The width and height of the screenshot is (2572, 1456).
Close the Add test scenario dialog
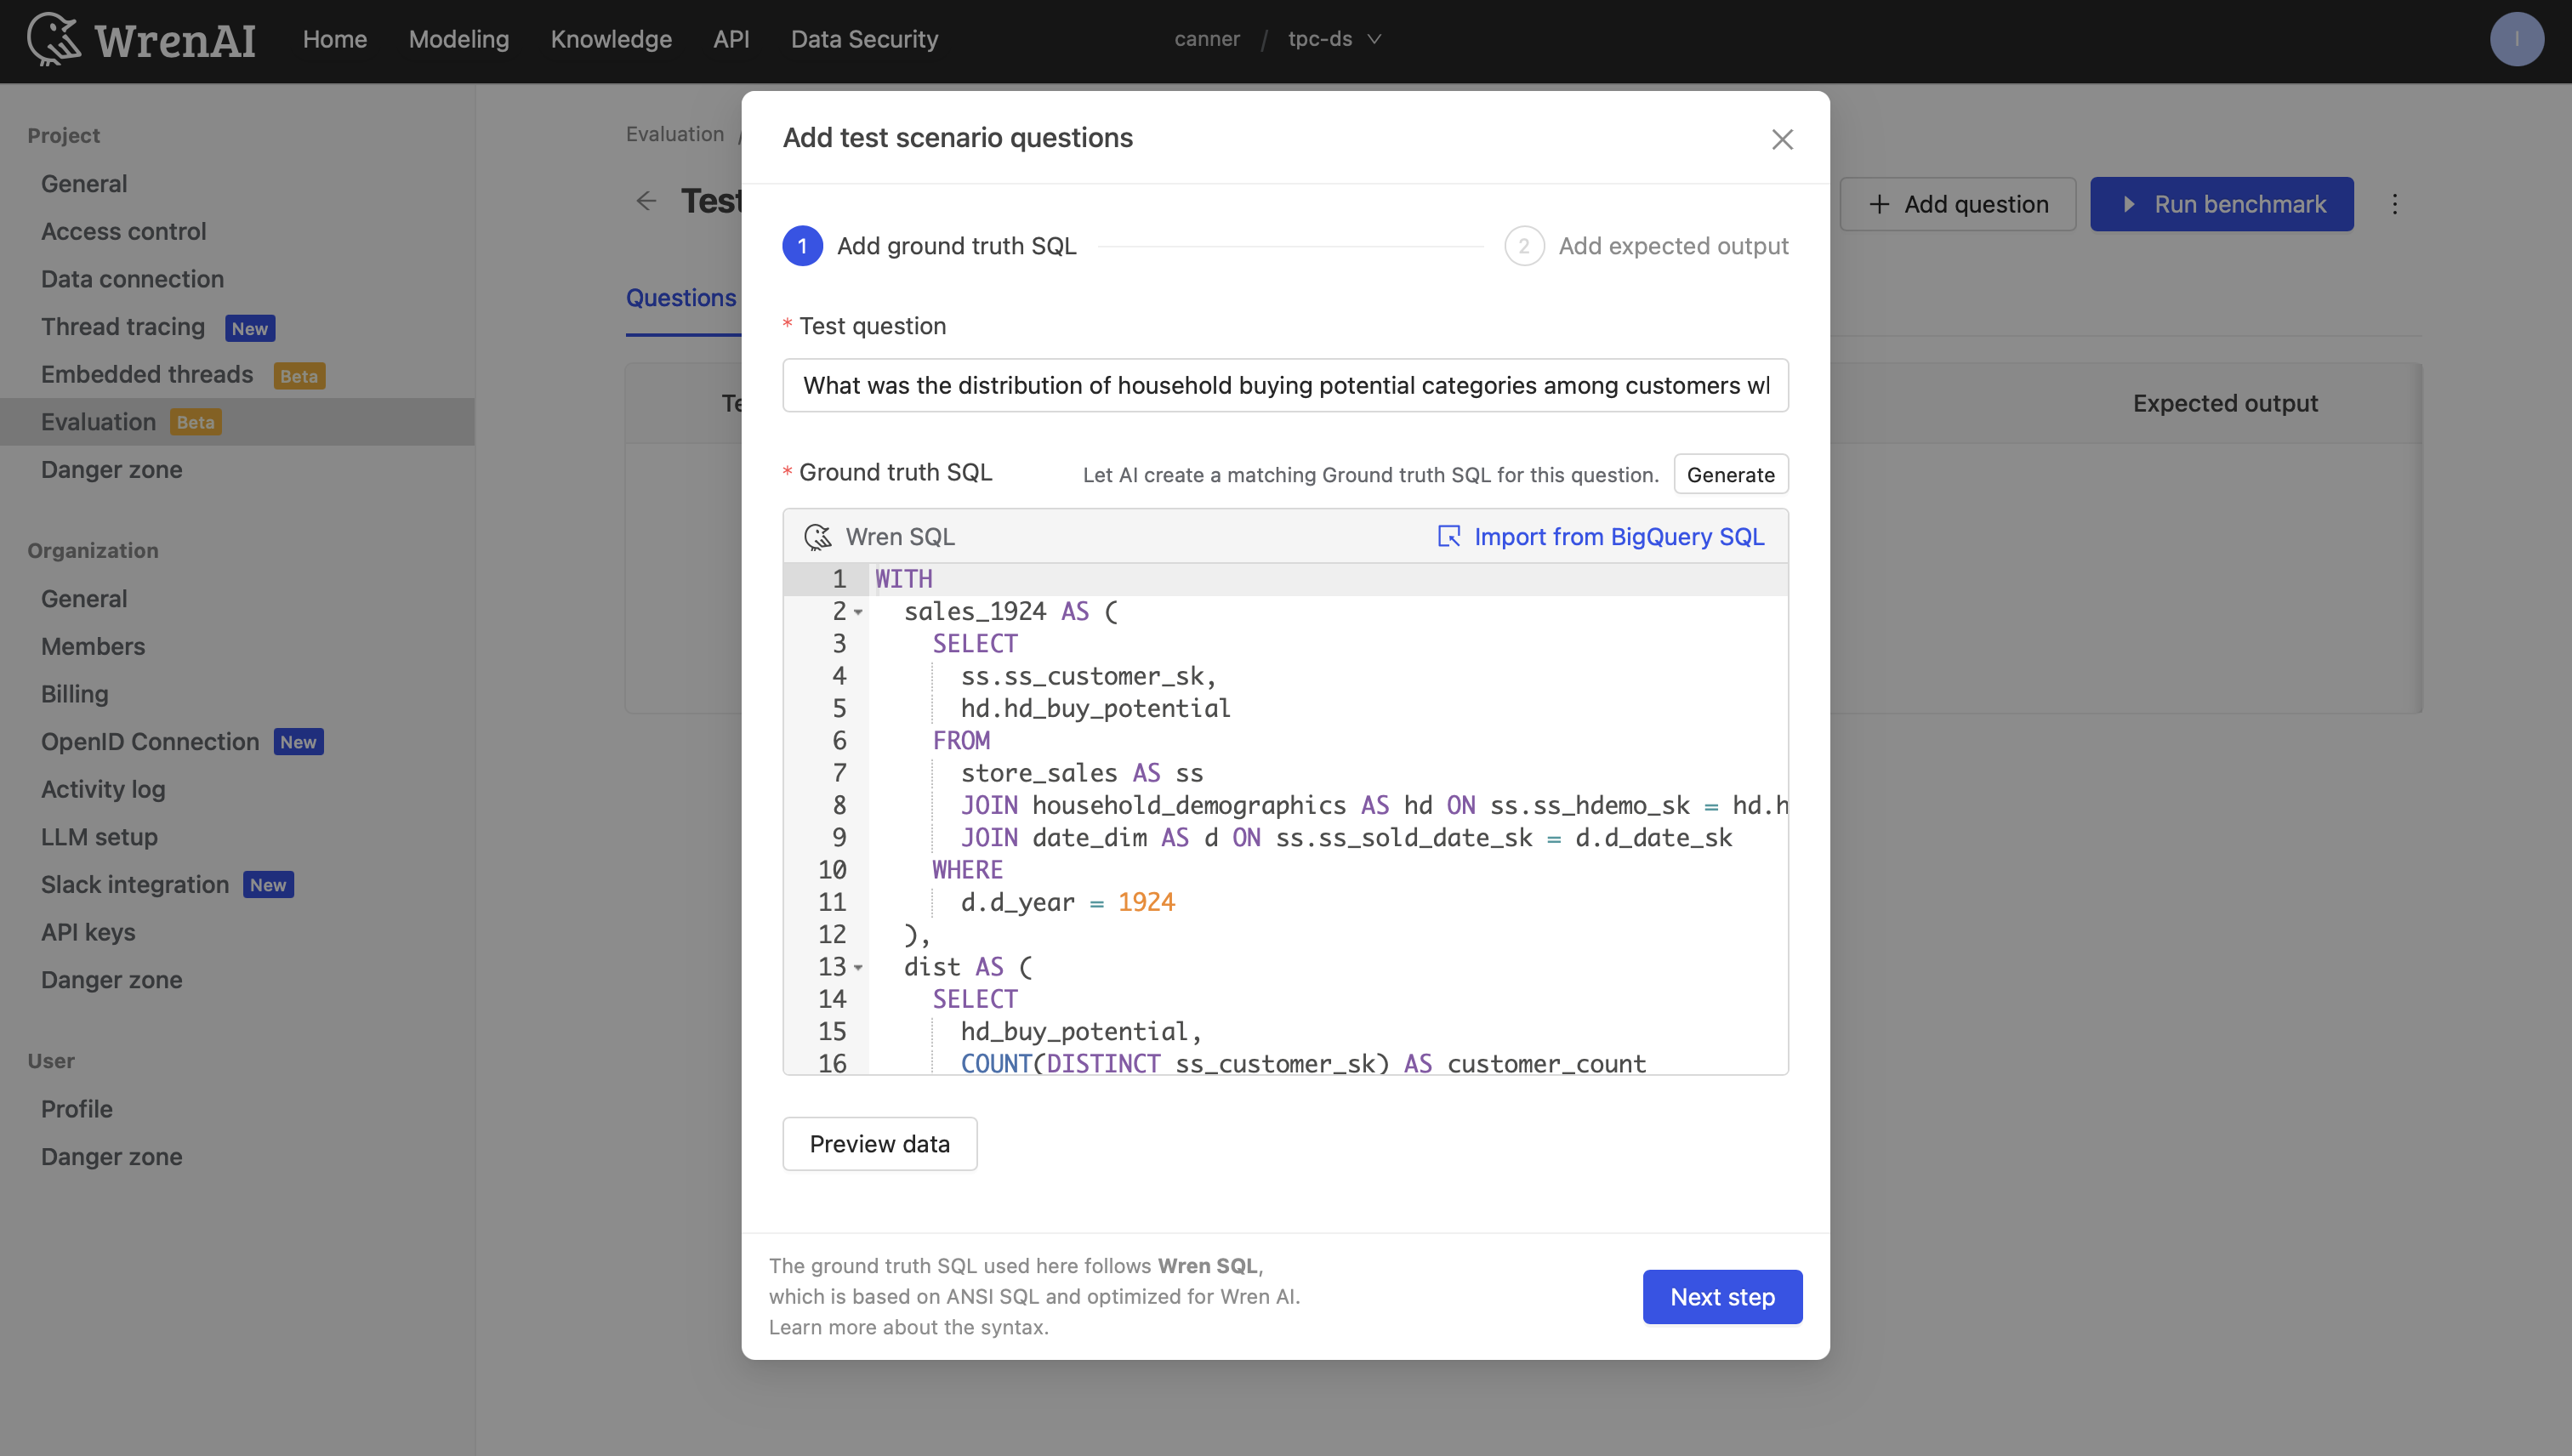(x=1782, y=139)
